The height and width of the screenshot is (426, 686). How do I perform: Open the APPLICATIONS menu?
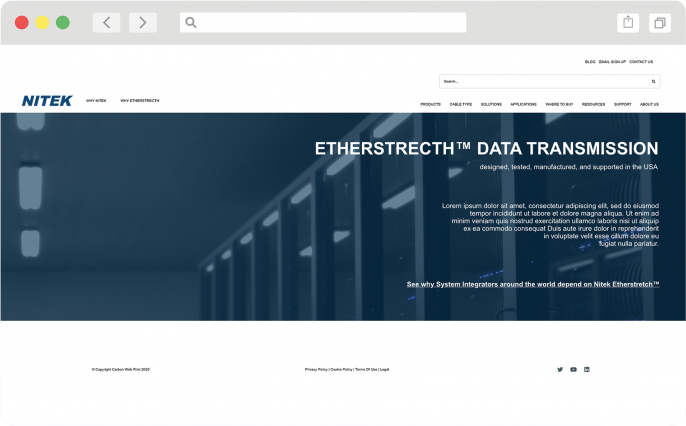[x=523, y=105]
